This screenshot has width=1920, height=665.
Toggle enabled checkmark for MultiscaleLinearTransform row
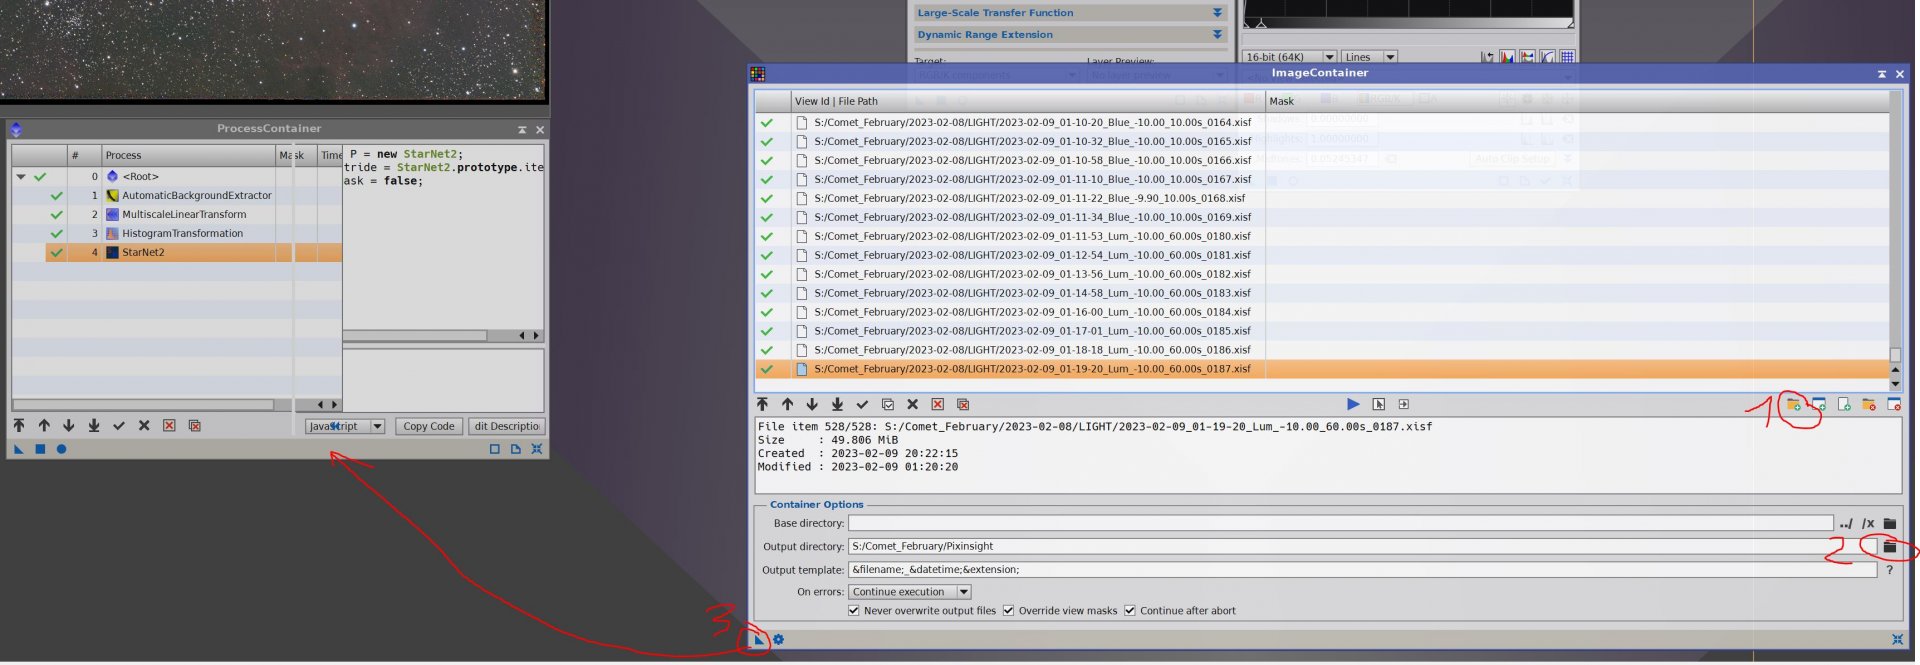click(x=57, y=214)
